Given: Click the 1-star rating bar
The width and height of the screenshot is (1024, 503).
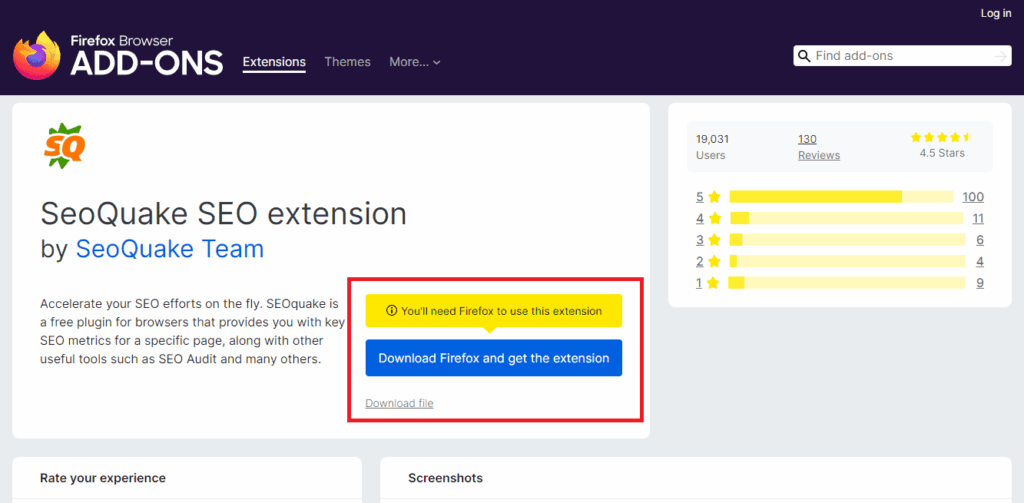Looking at the screenshot, I should (x=847, y=283).
